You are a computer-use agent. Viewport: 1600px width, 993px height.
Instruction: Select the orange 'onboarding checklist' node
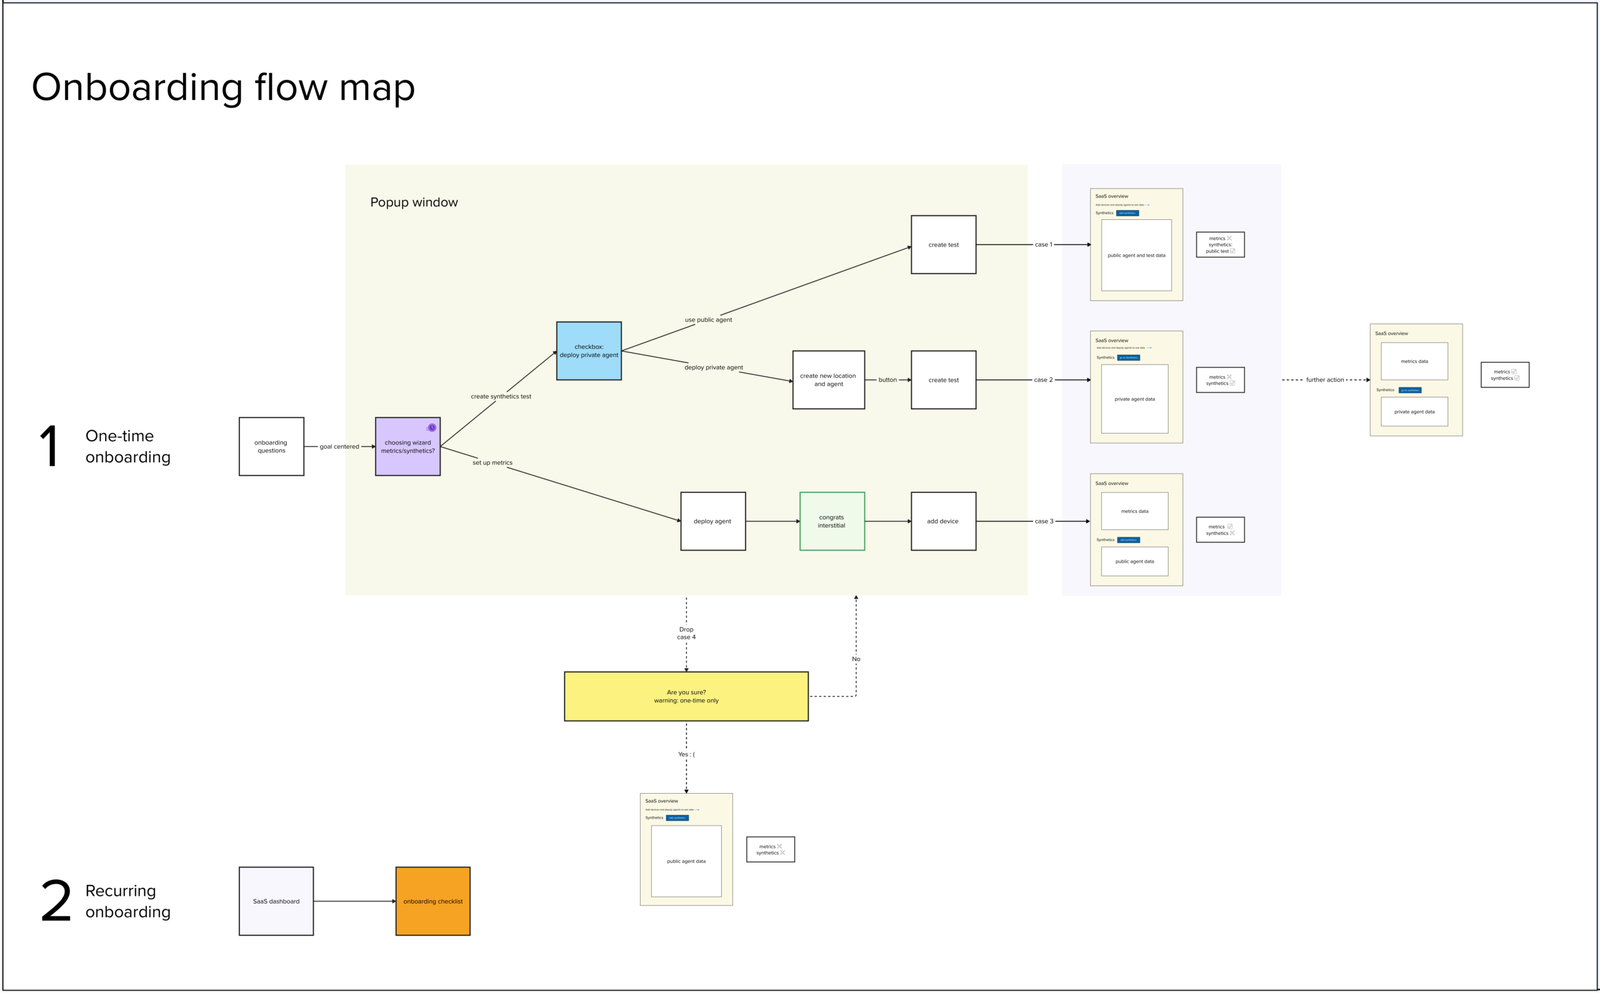pos(433,901)
